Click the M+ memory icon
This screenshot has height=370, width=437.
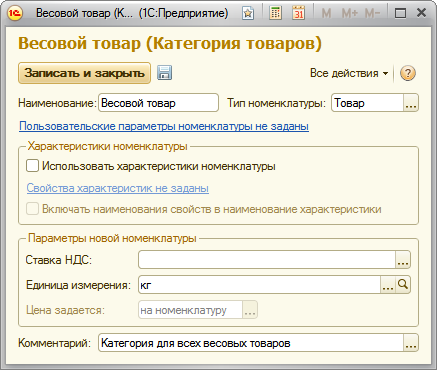click(x=350, y=13)
